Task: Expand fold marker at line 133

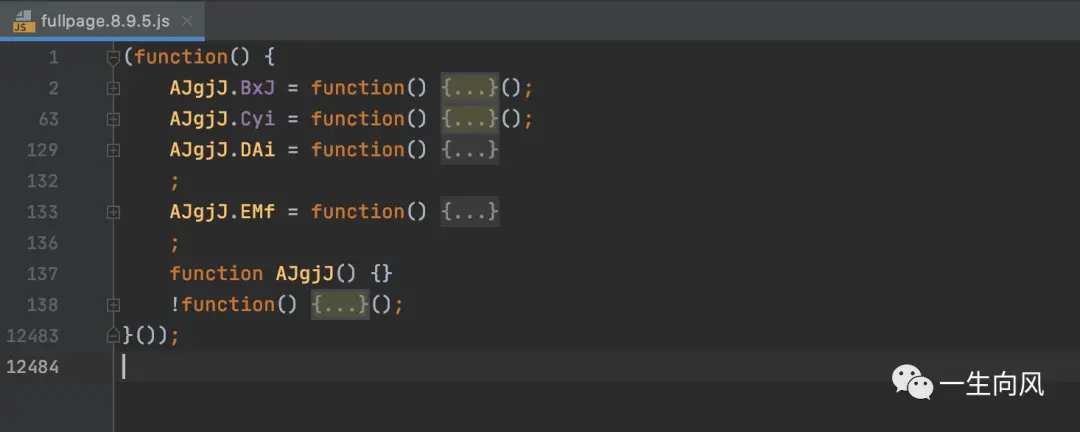Action: pos(114,212)
